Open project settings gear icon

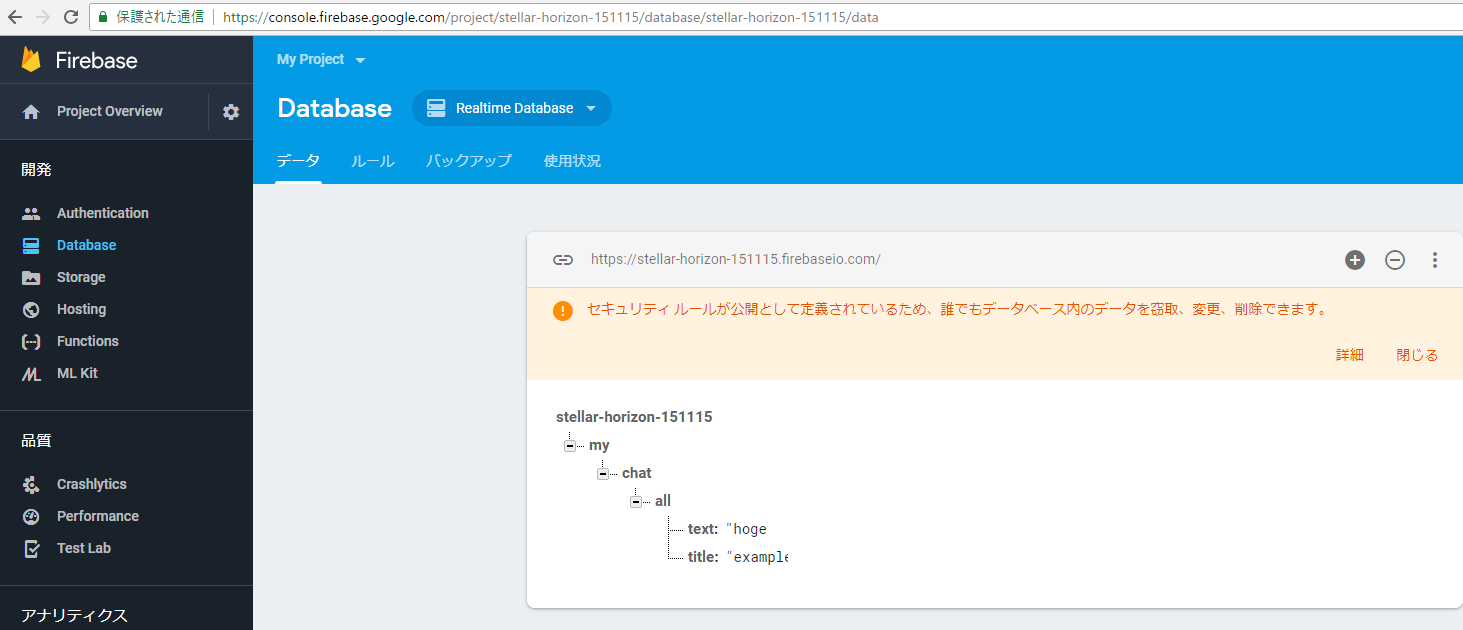coord(231,112)
